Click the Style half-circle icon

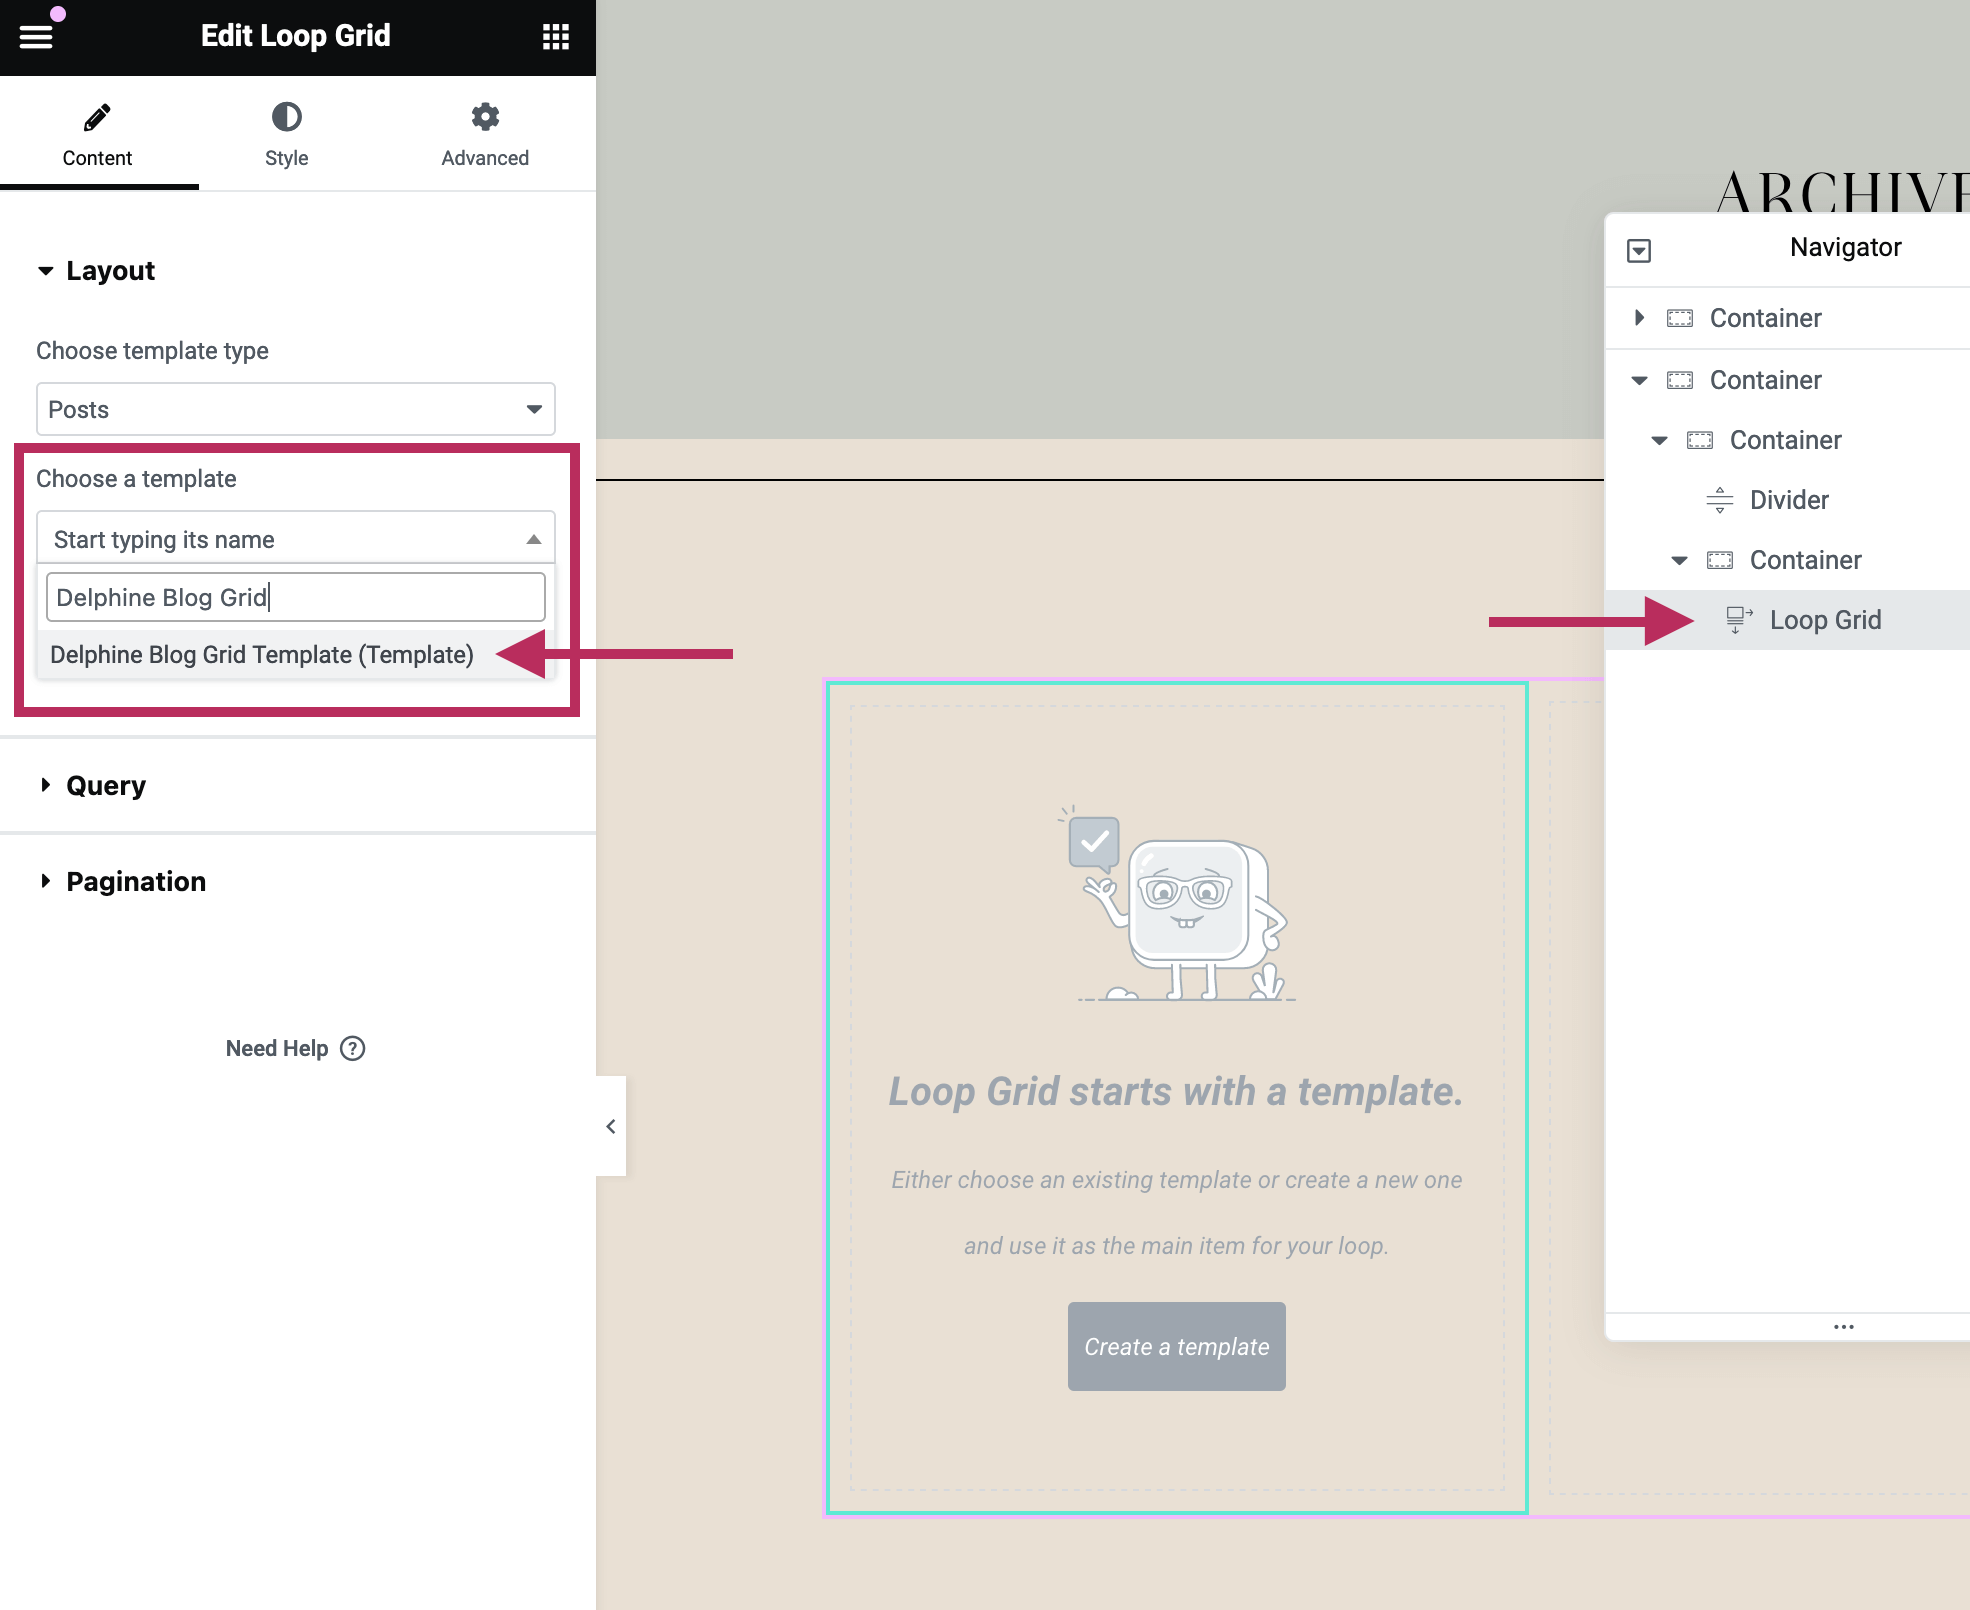(286, 117)
